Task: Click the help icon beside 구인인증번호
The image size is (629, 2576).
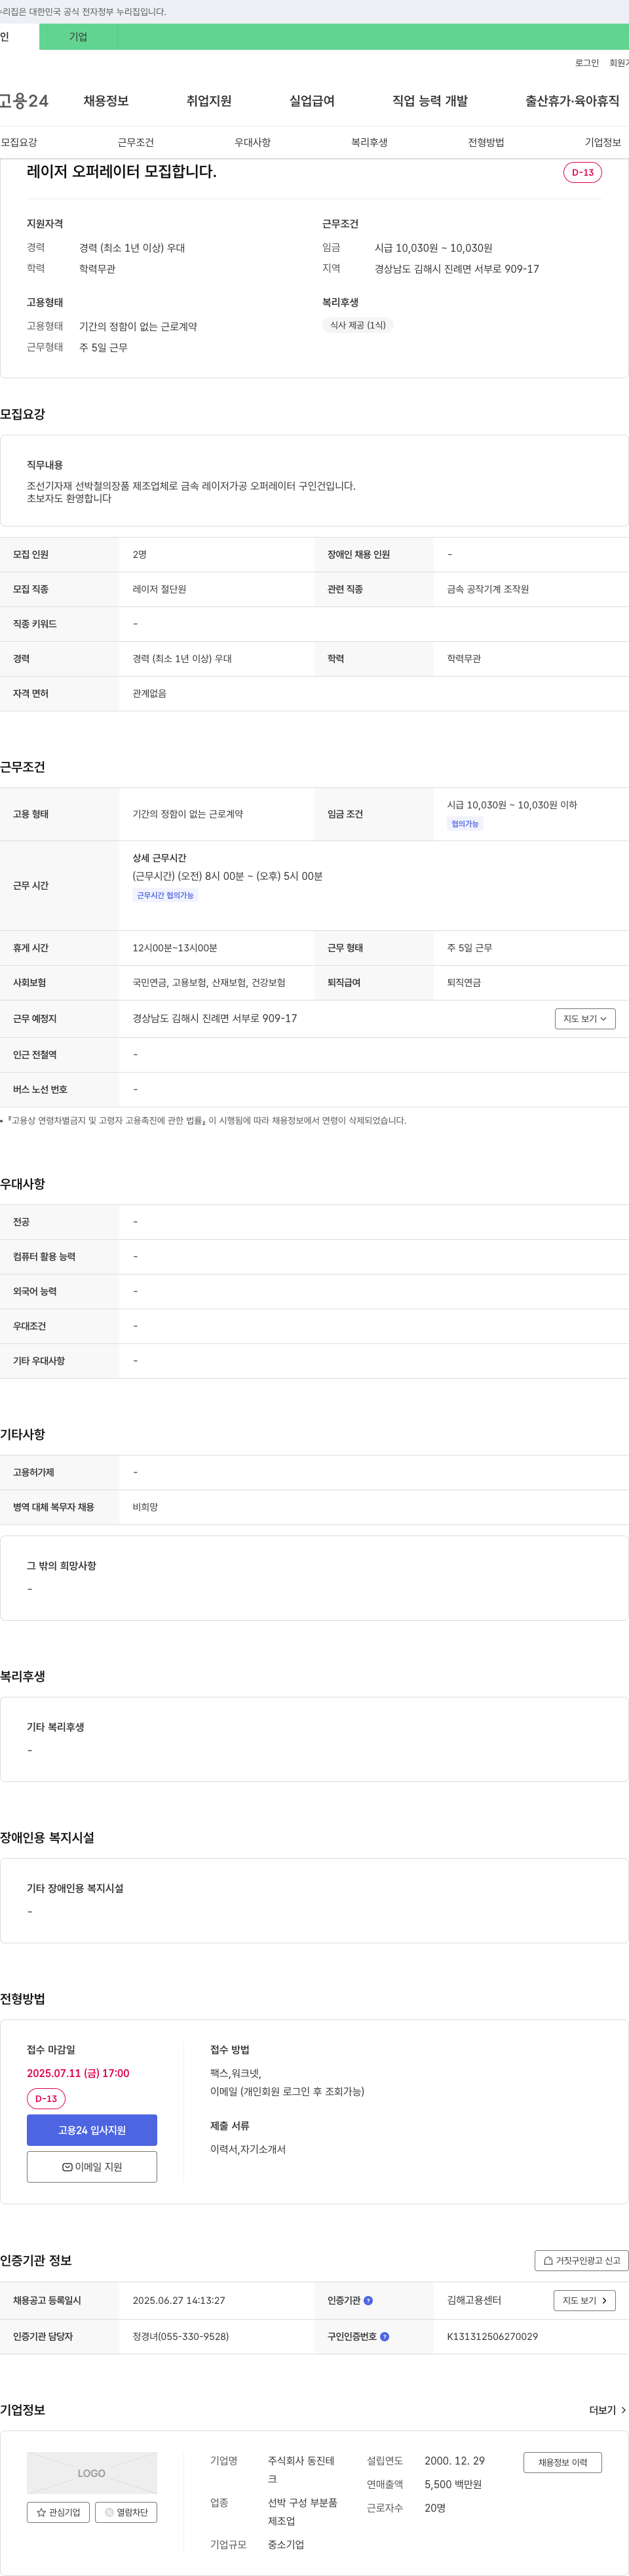Action: [385, 2336]
